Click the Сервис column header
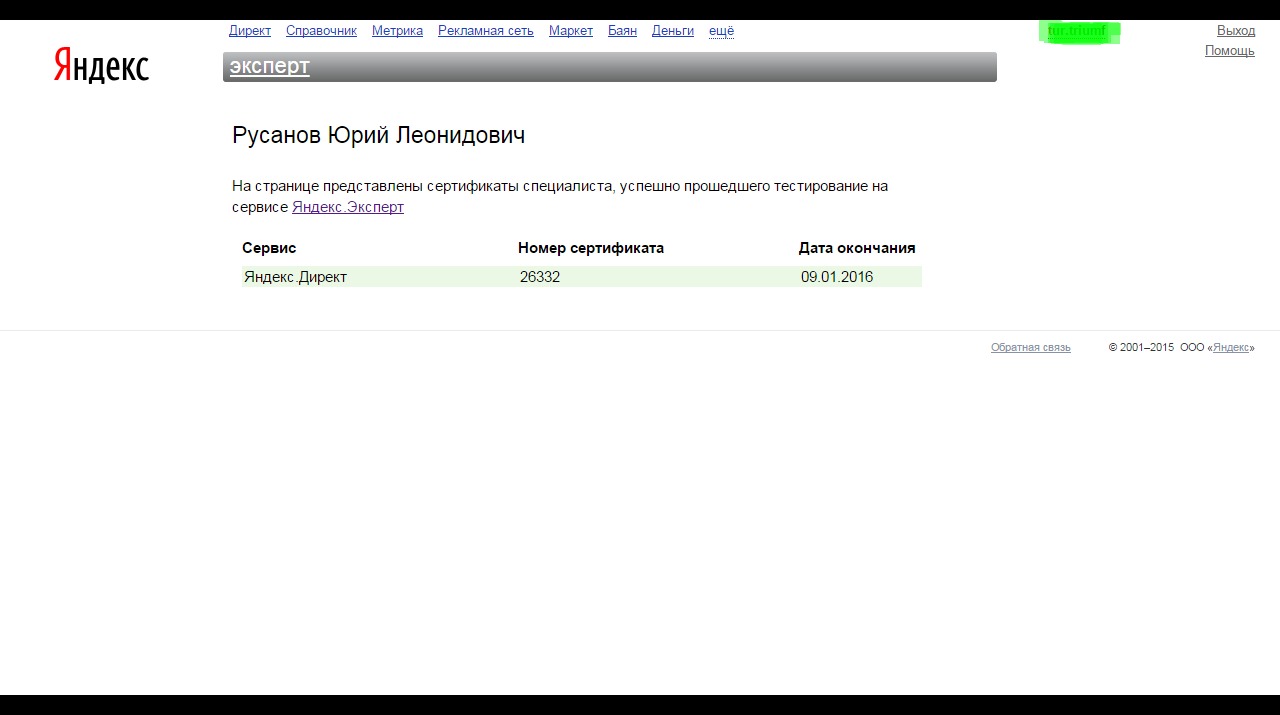1280x715 pixels. [x=268, y=247]
